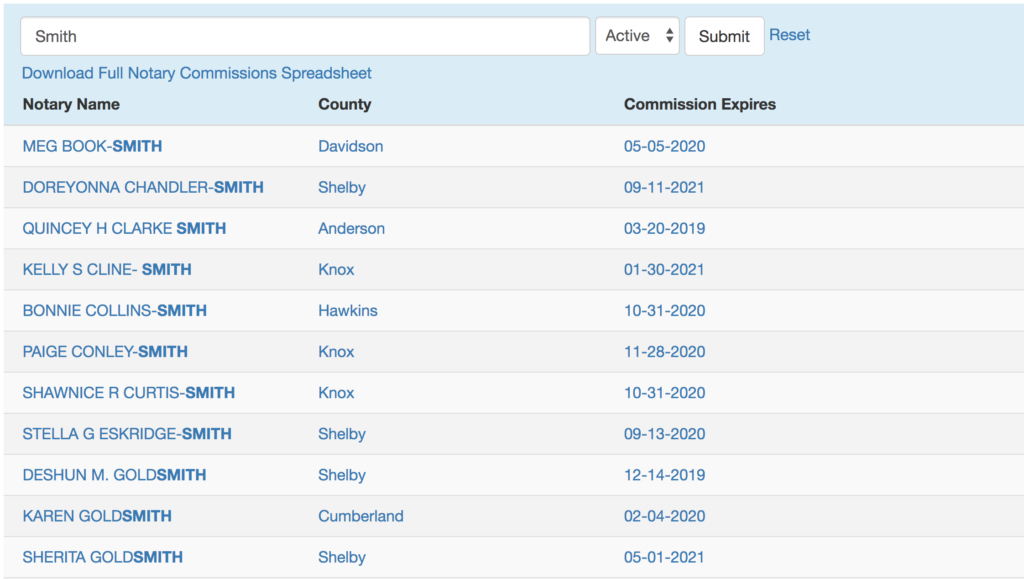
Task: Click expiration date 09-11-2021
Action: tap(664, 187)
